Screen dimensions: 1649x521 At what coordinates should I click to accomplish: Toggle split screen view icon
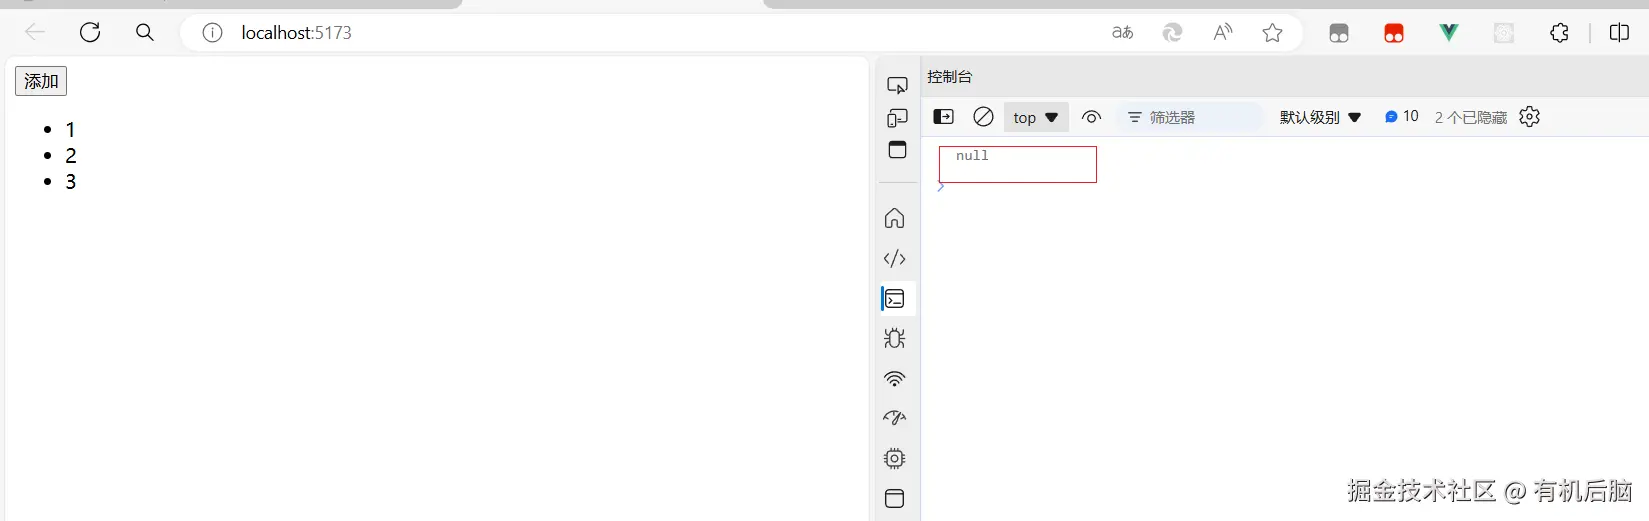point(1619,33)
